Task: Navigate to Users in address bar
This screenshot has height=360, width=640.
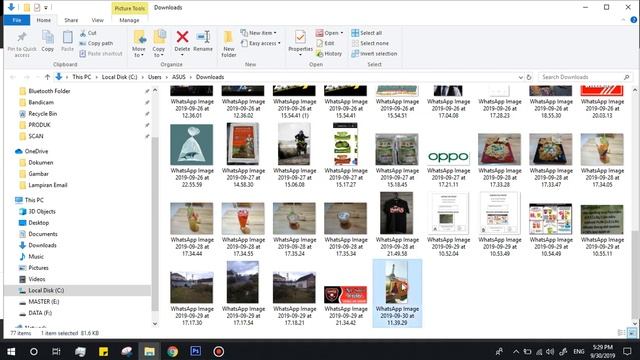Action: 155,77
